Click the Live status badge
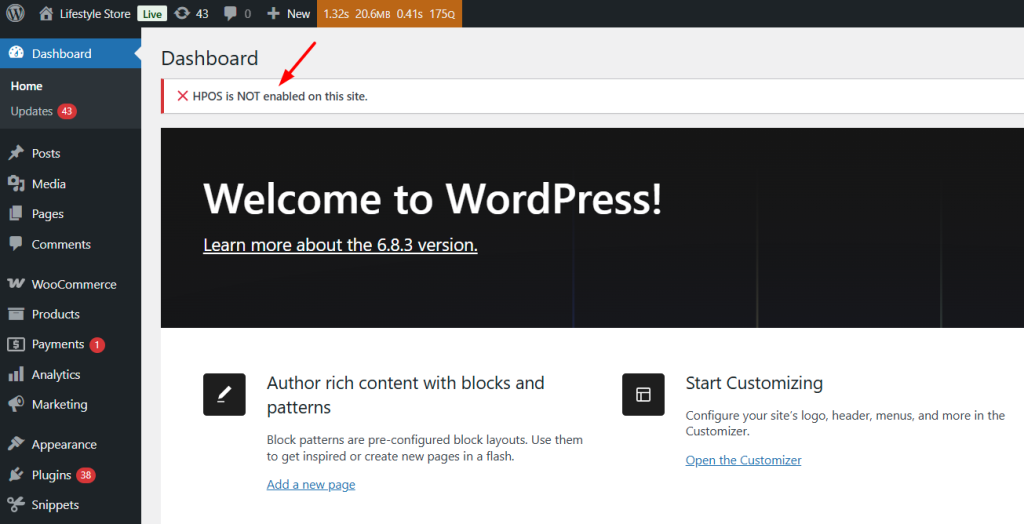Viewport: 1024px width, 524px height. (152, 14)
